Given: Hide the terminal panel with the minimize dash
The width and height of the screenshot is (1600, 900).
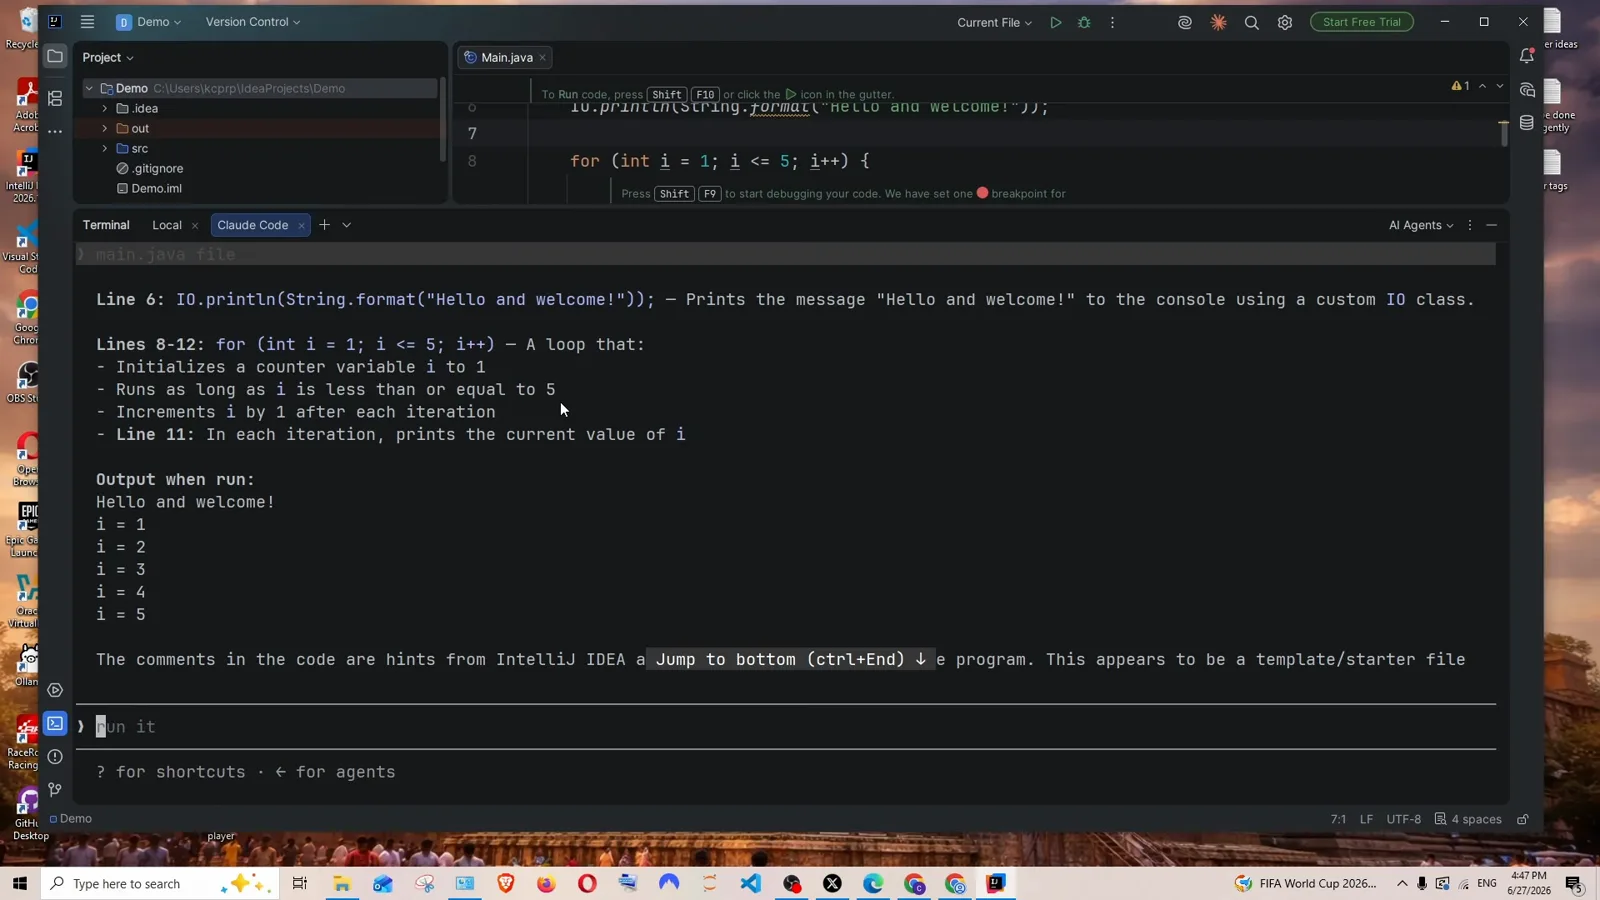Looking at the screenshot, I should (1491, 225).
